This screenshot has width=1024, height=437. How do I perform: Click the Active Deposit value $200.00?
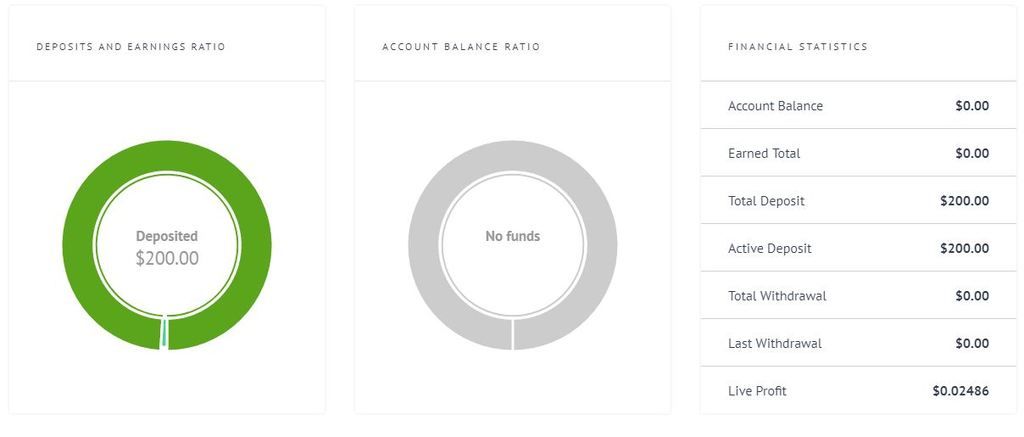tap(965, 249)
